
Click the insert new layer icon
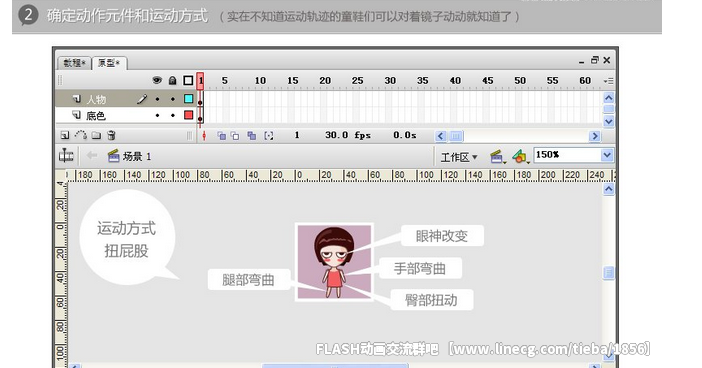(x=65, y=135)
